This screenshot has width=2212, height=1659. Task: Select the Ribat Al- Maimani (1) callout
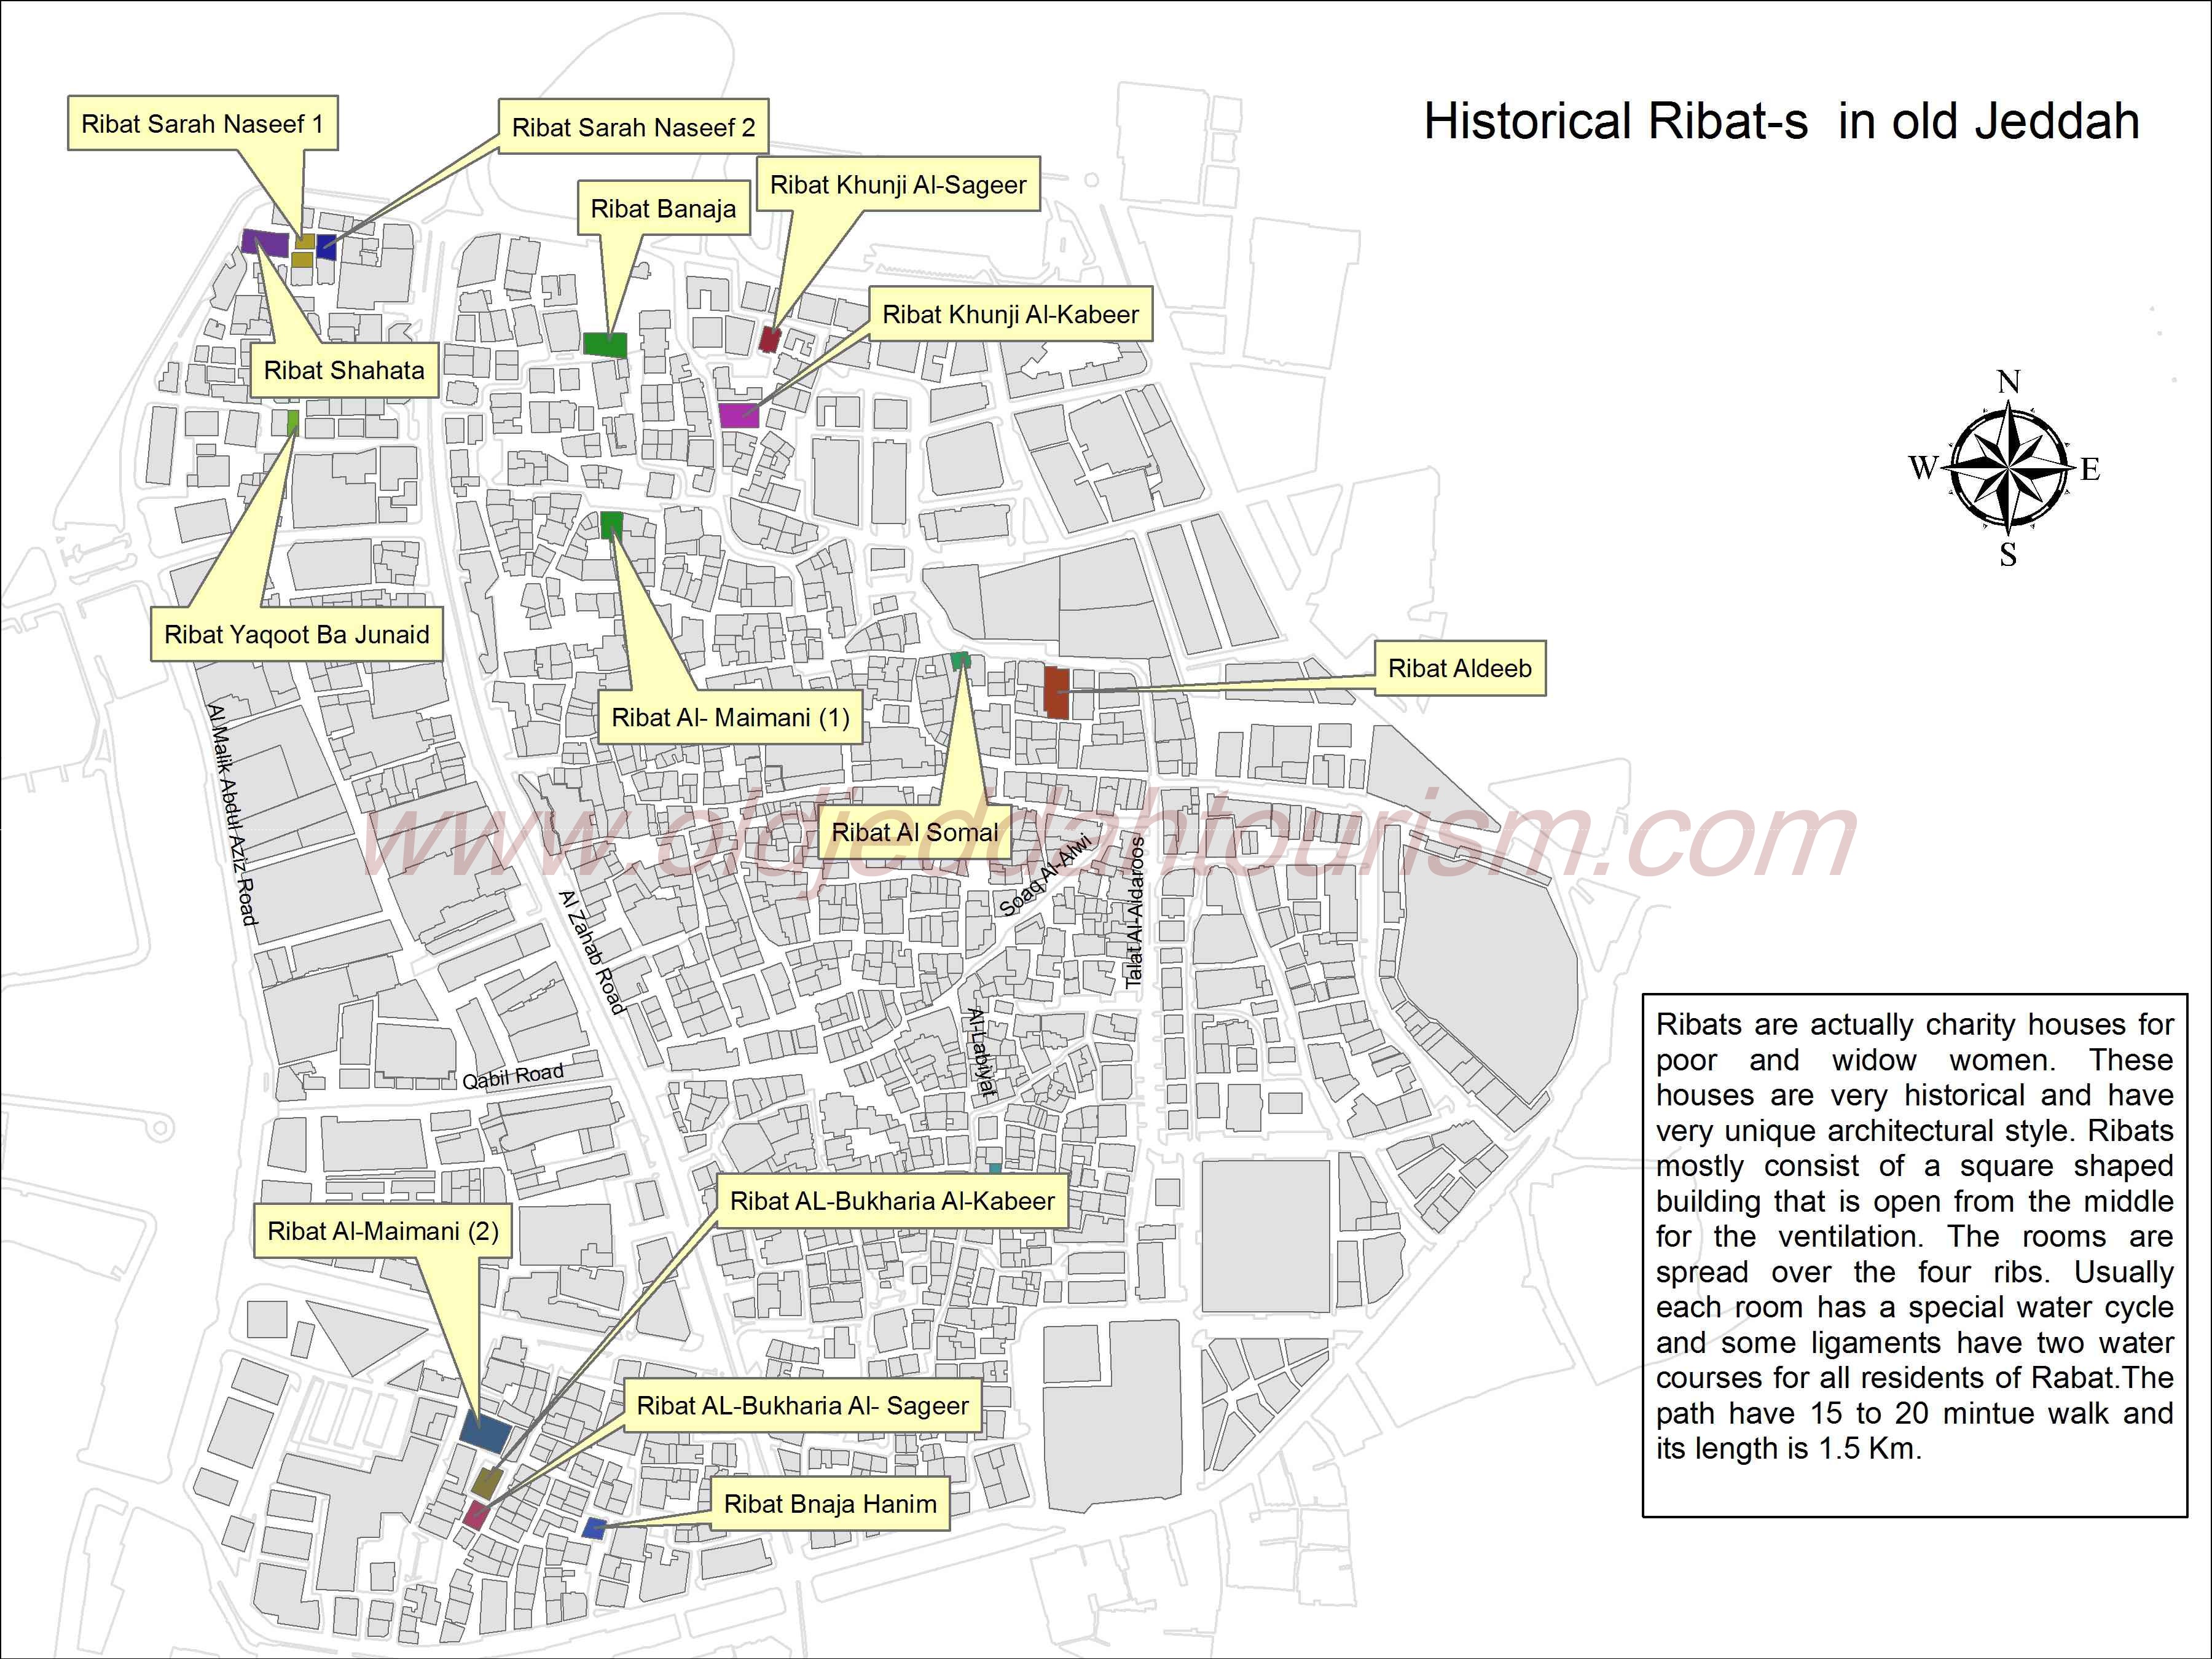click(x=730, y=717)
